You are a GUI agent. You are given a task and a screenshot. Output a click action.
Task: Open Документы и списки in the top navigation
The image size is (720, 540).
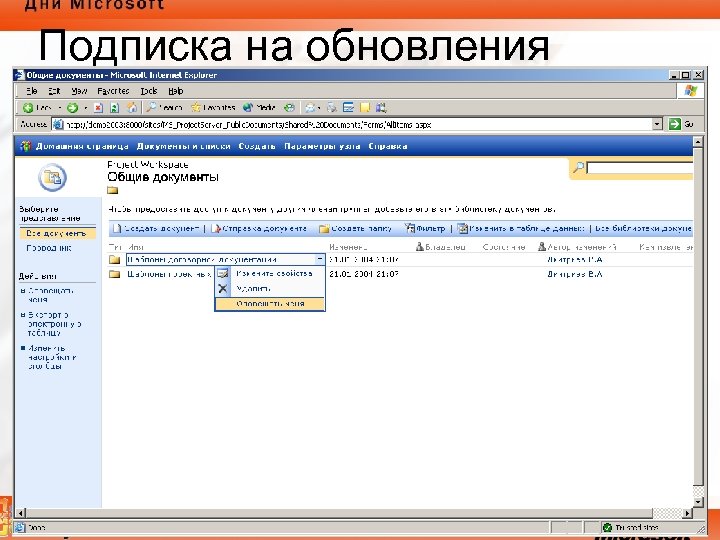pyautogui.click(x=184, y=146)
